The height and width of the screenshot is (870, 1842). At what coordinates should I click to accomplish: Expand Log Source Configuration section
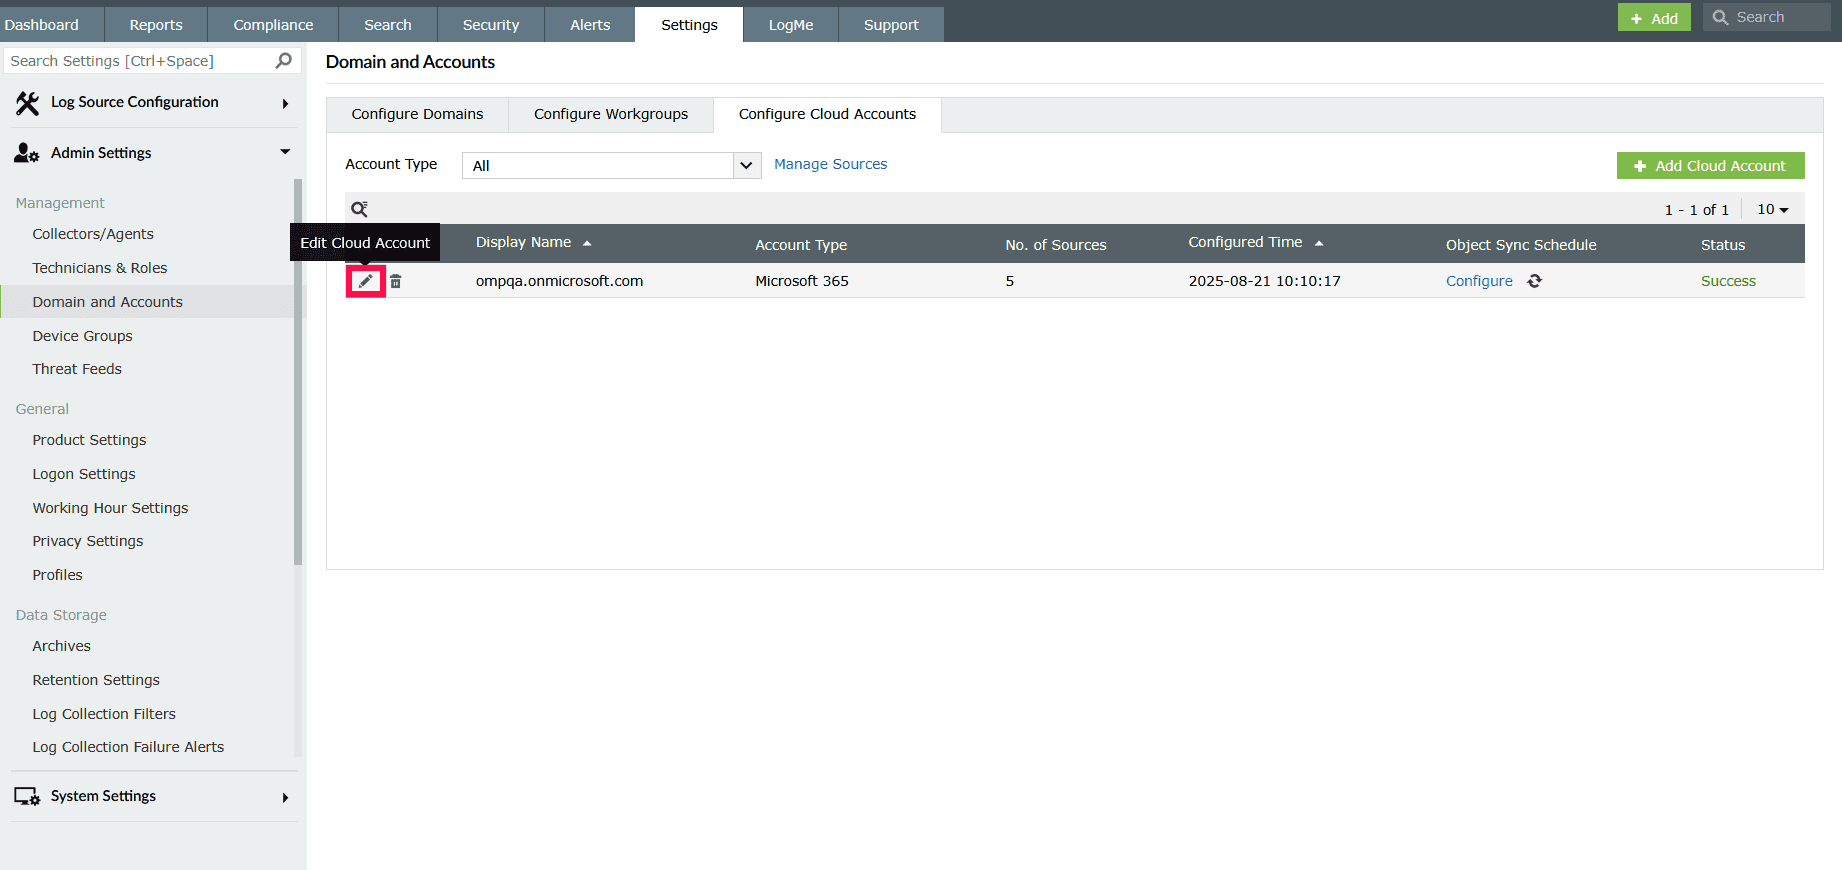click(285, 103)
